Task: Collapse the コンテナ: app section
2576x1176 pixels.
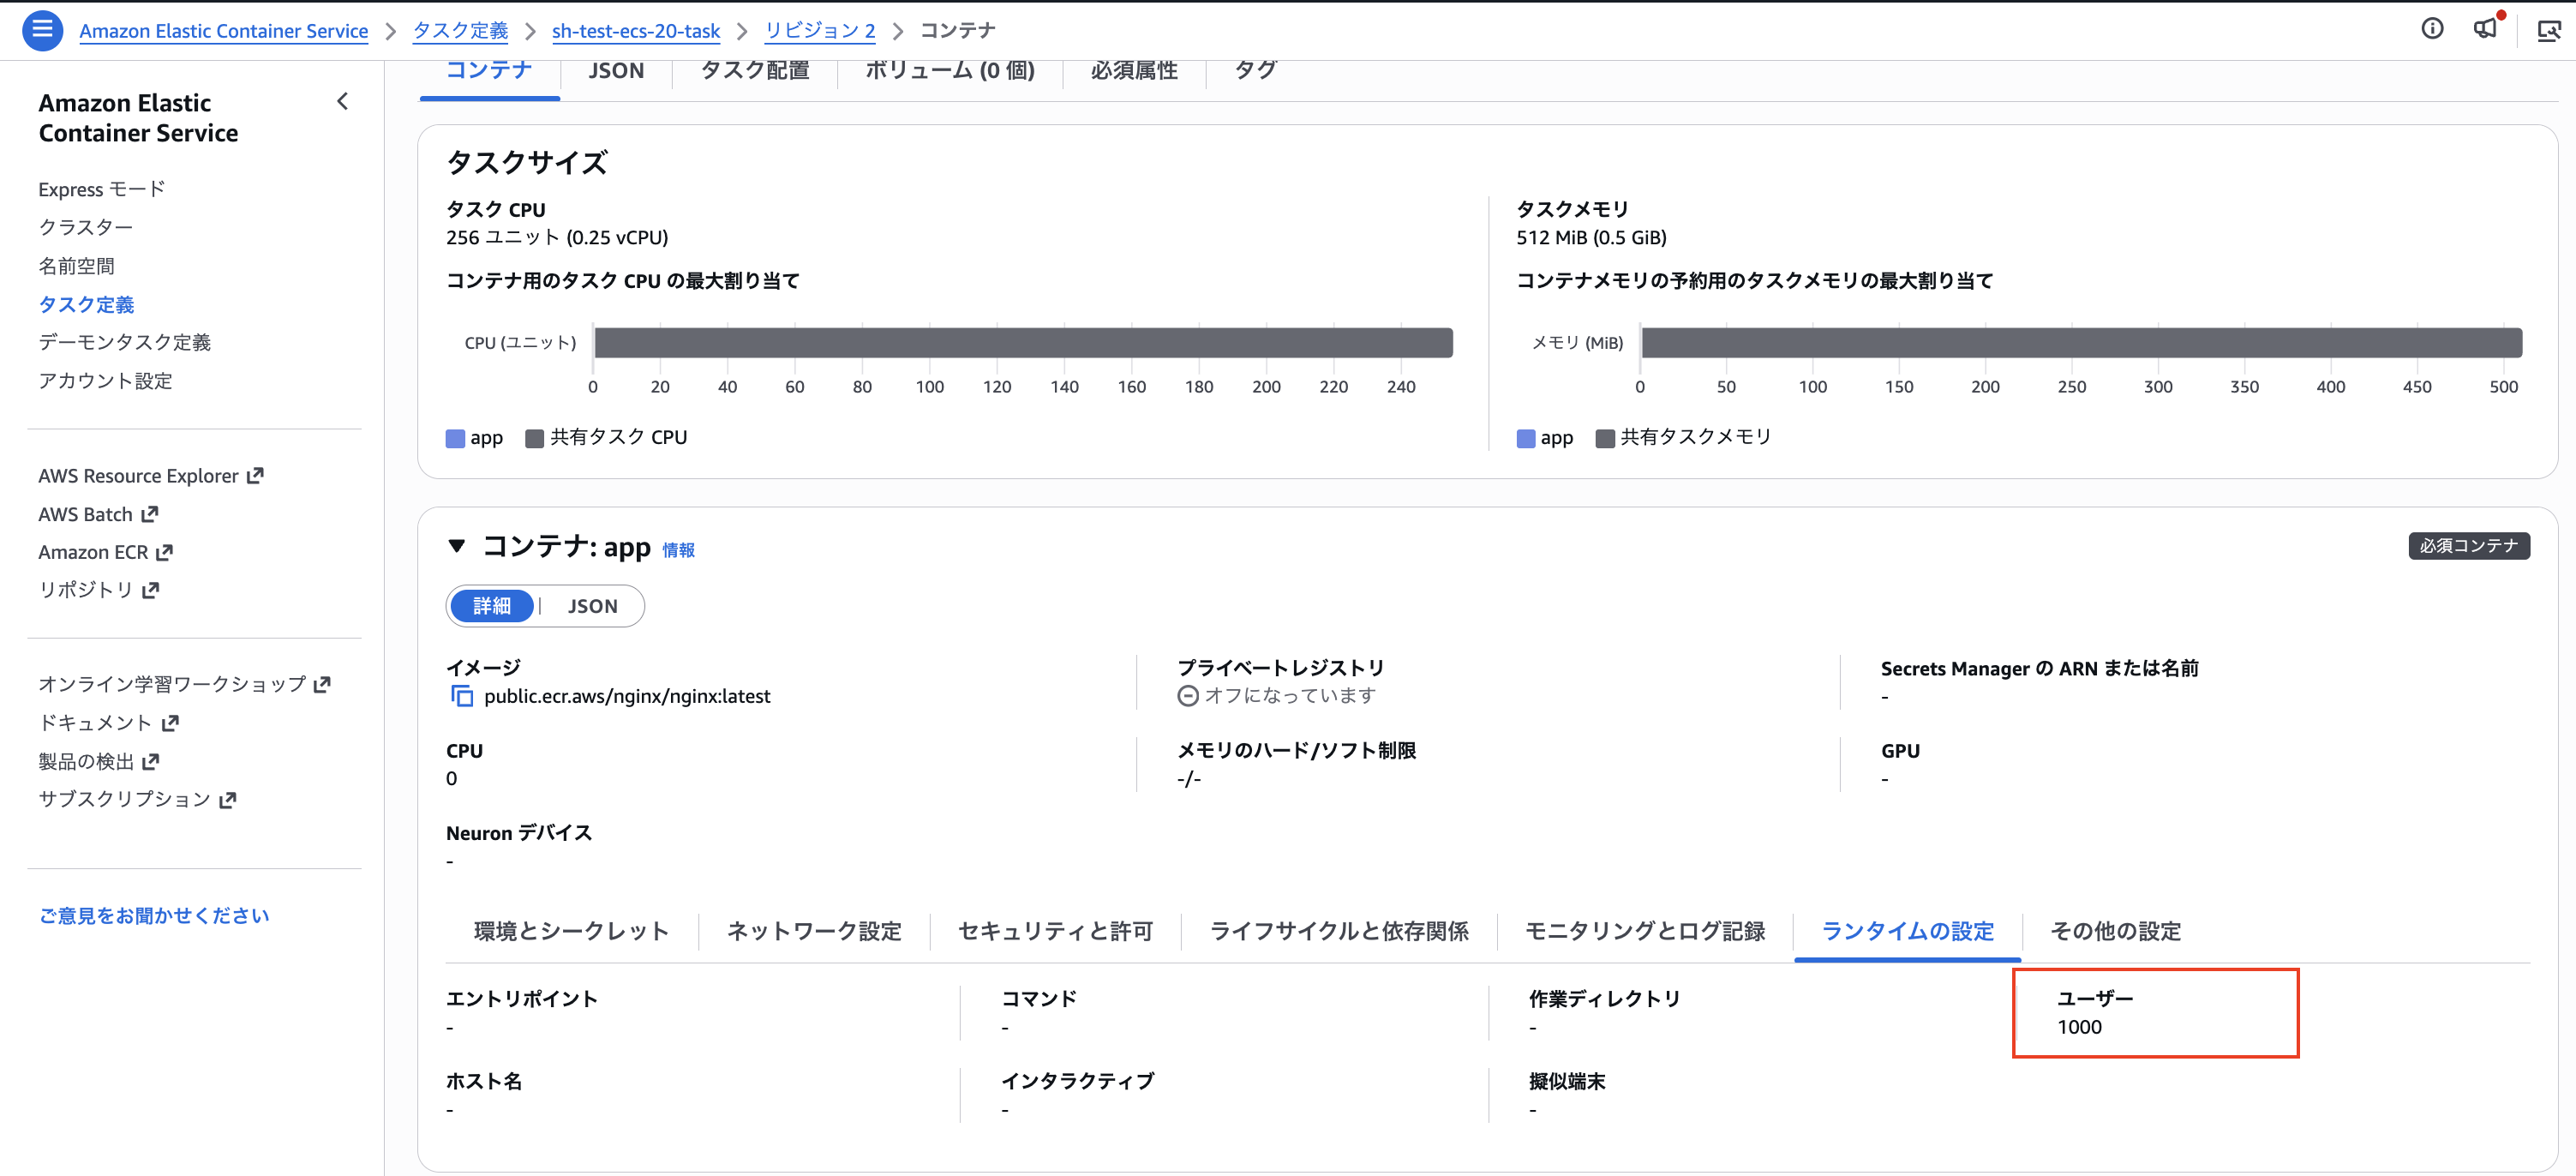Action: [x=457, y=546]
